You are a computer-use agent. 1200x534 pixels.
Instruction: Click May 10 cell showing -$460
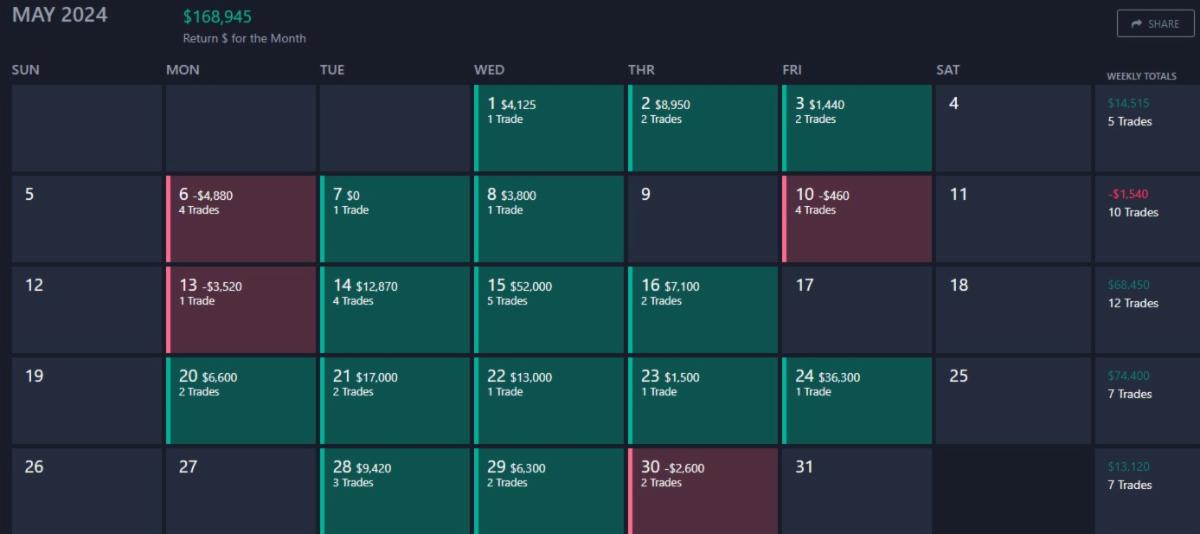(x=857, y=218)
